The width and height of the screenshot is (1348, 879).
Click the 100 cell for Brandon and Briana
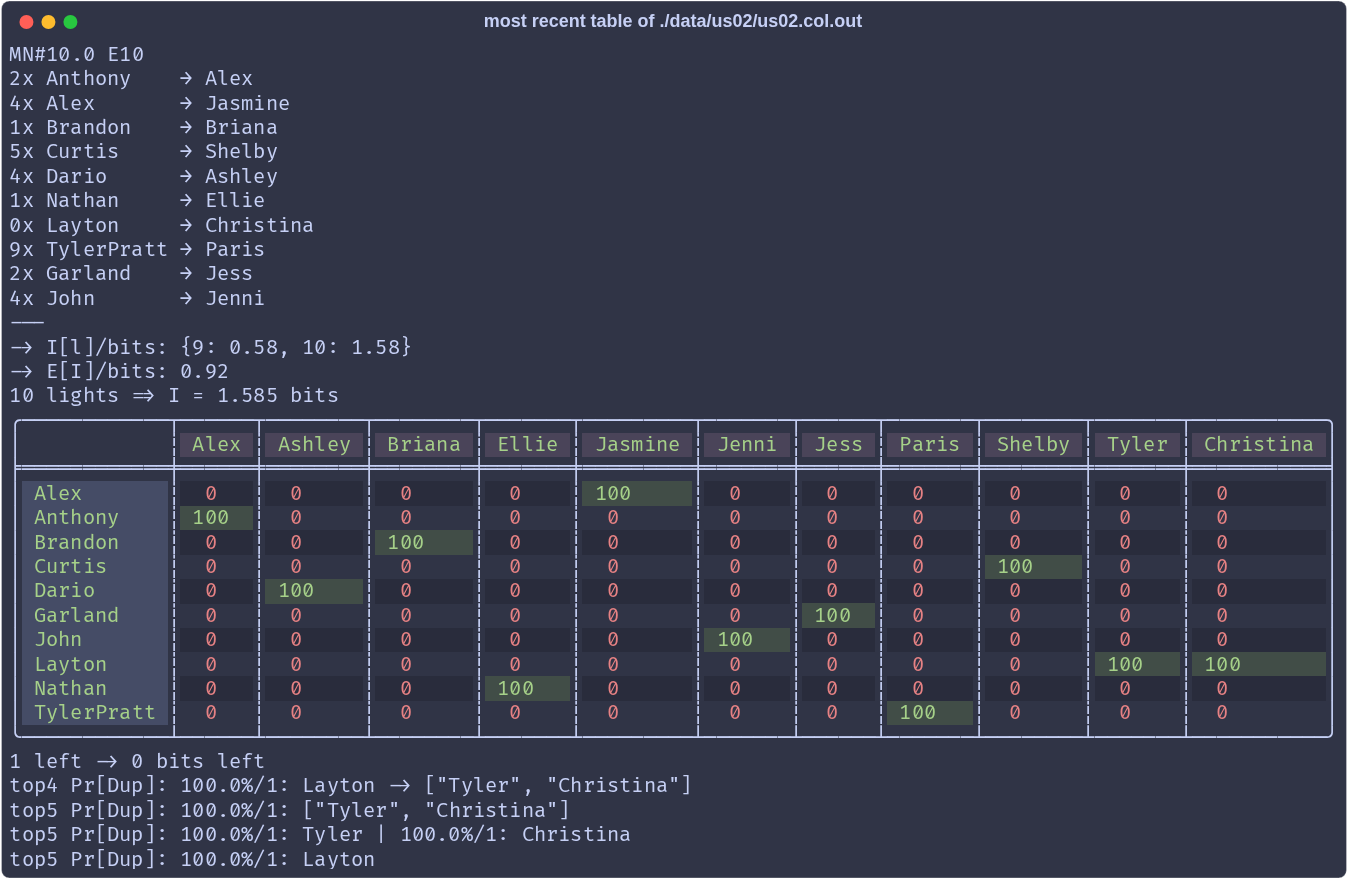pos(424,542)
